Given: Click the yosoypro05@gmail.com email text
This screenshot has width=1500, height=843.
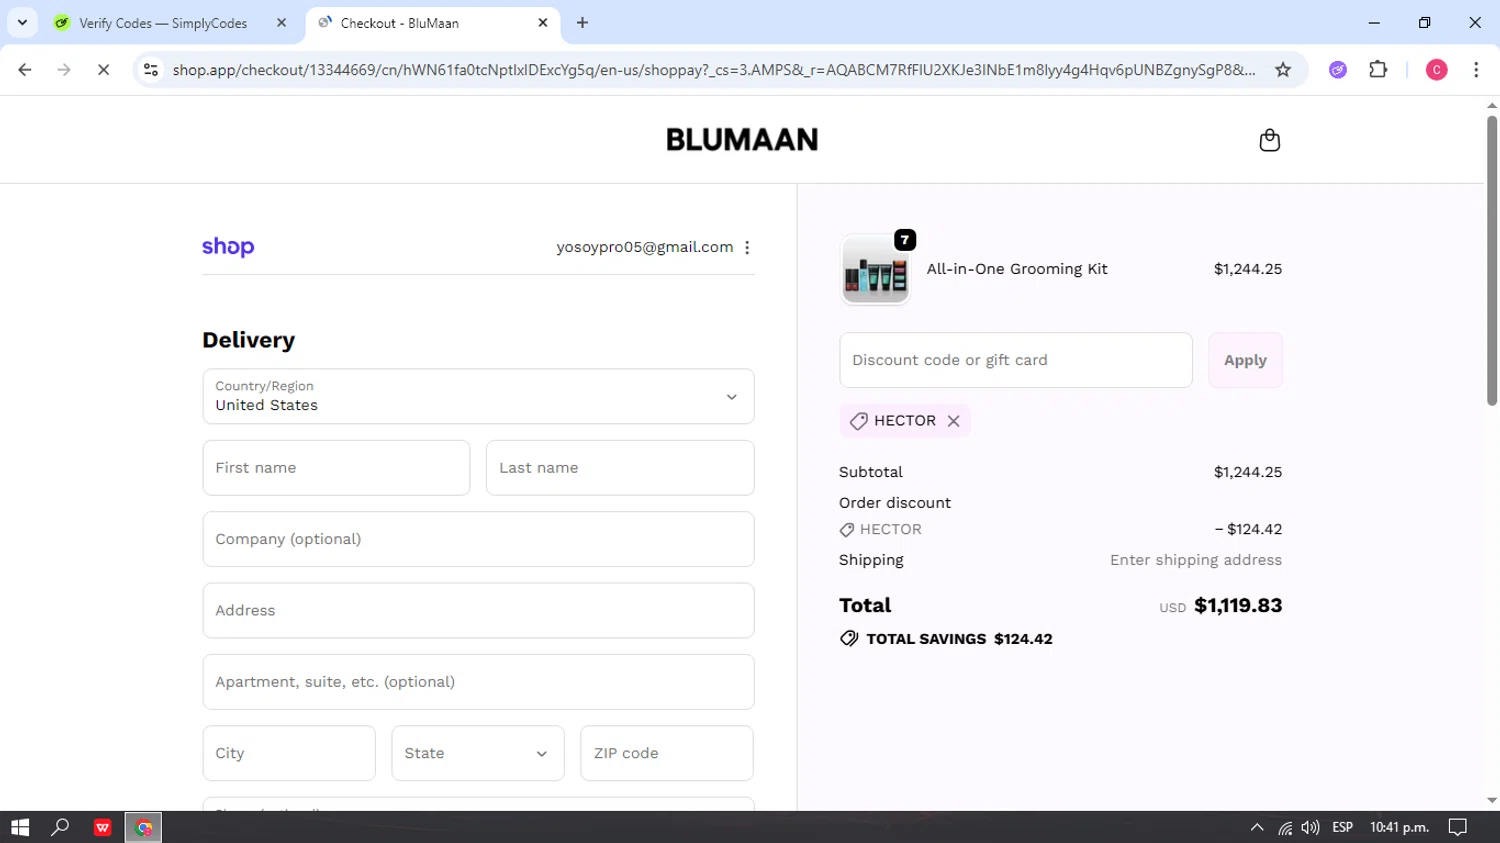Looking at the screenshot, I should [x=645, y=247].
